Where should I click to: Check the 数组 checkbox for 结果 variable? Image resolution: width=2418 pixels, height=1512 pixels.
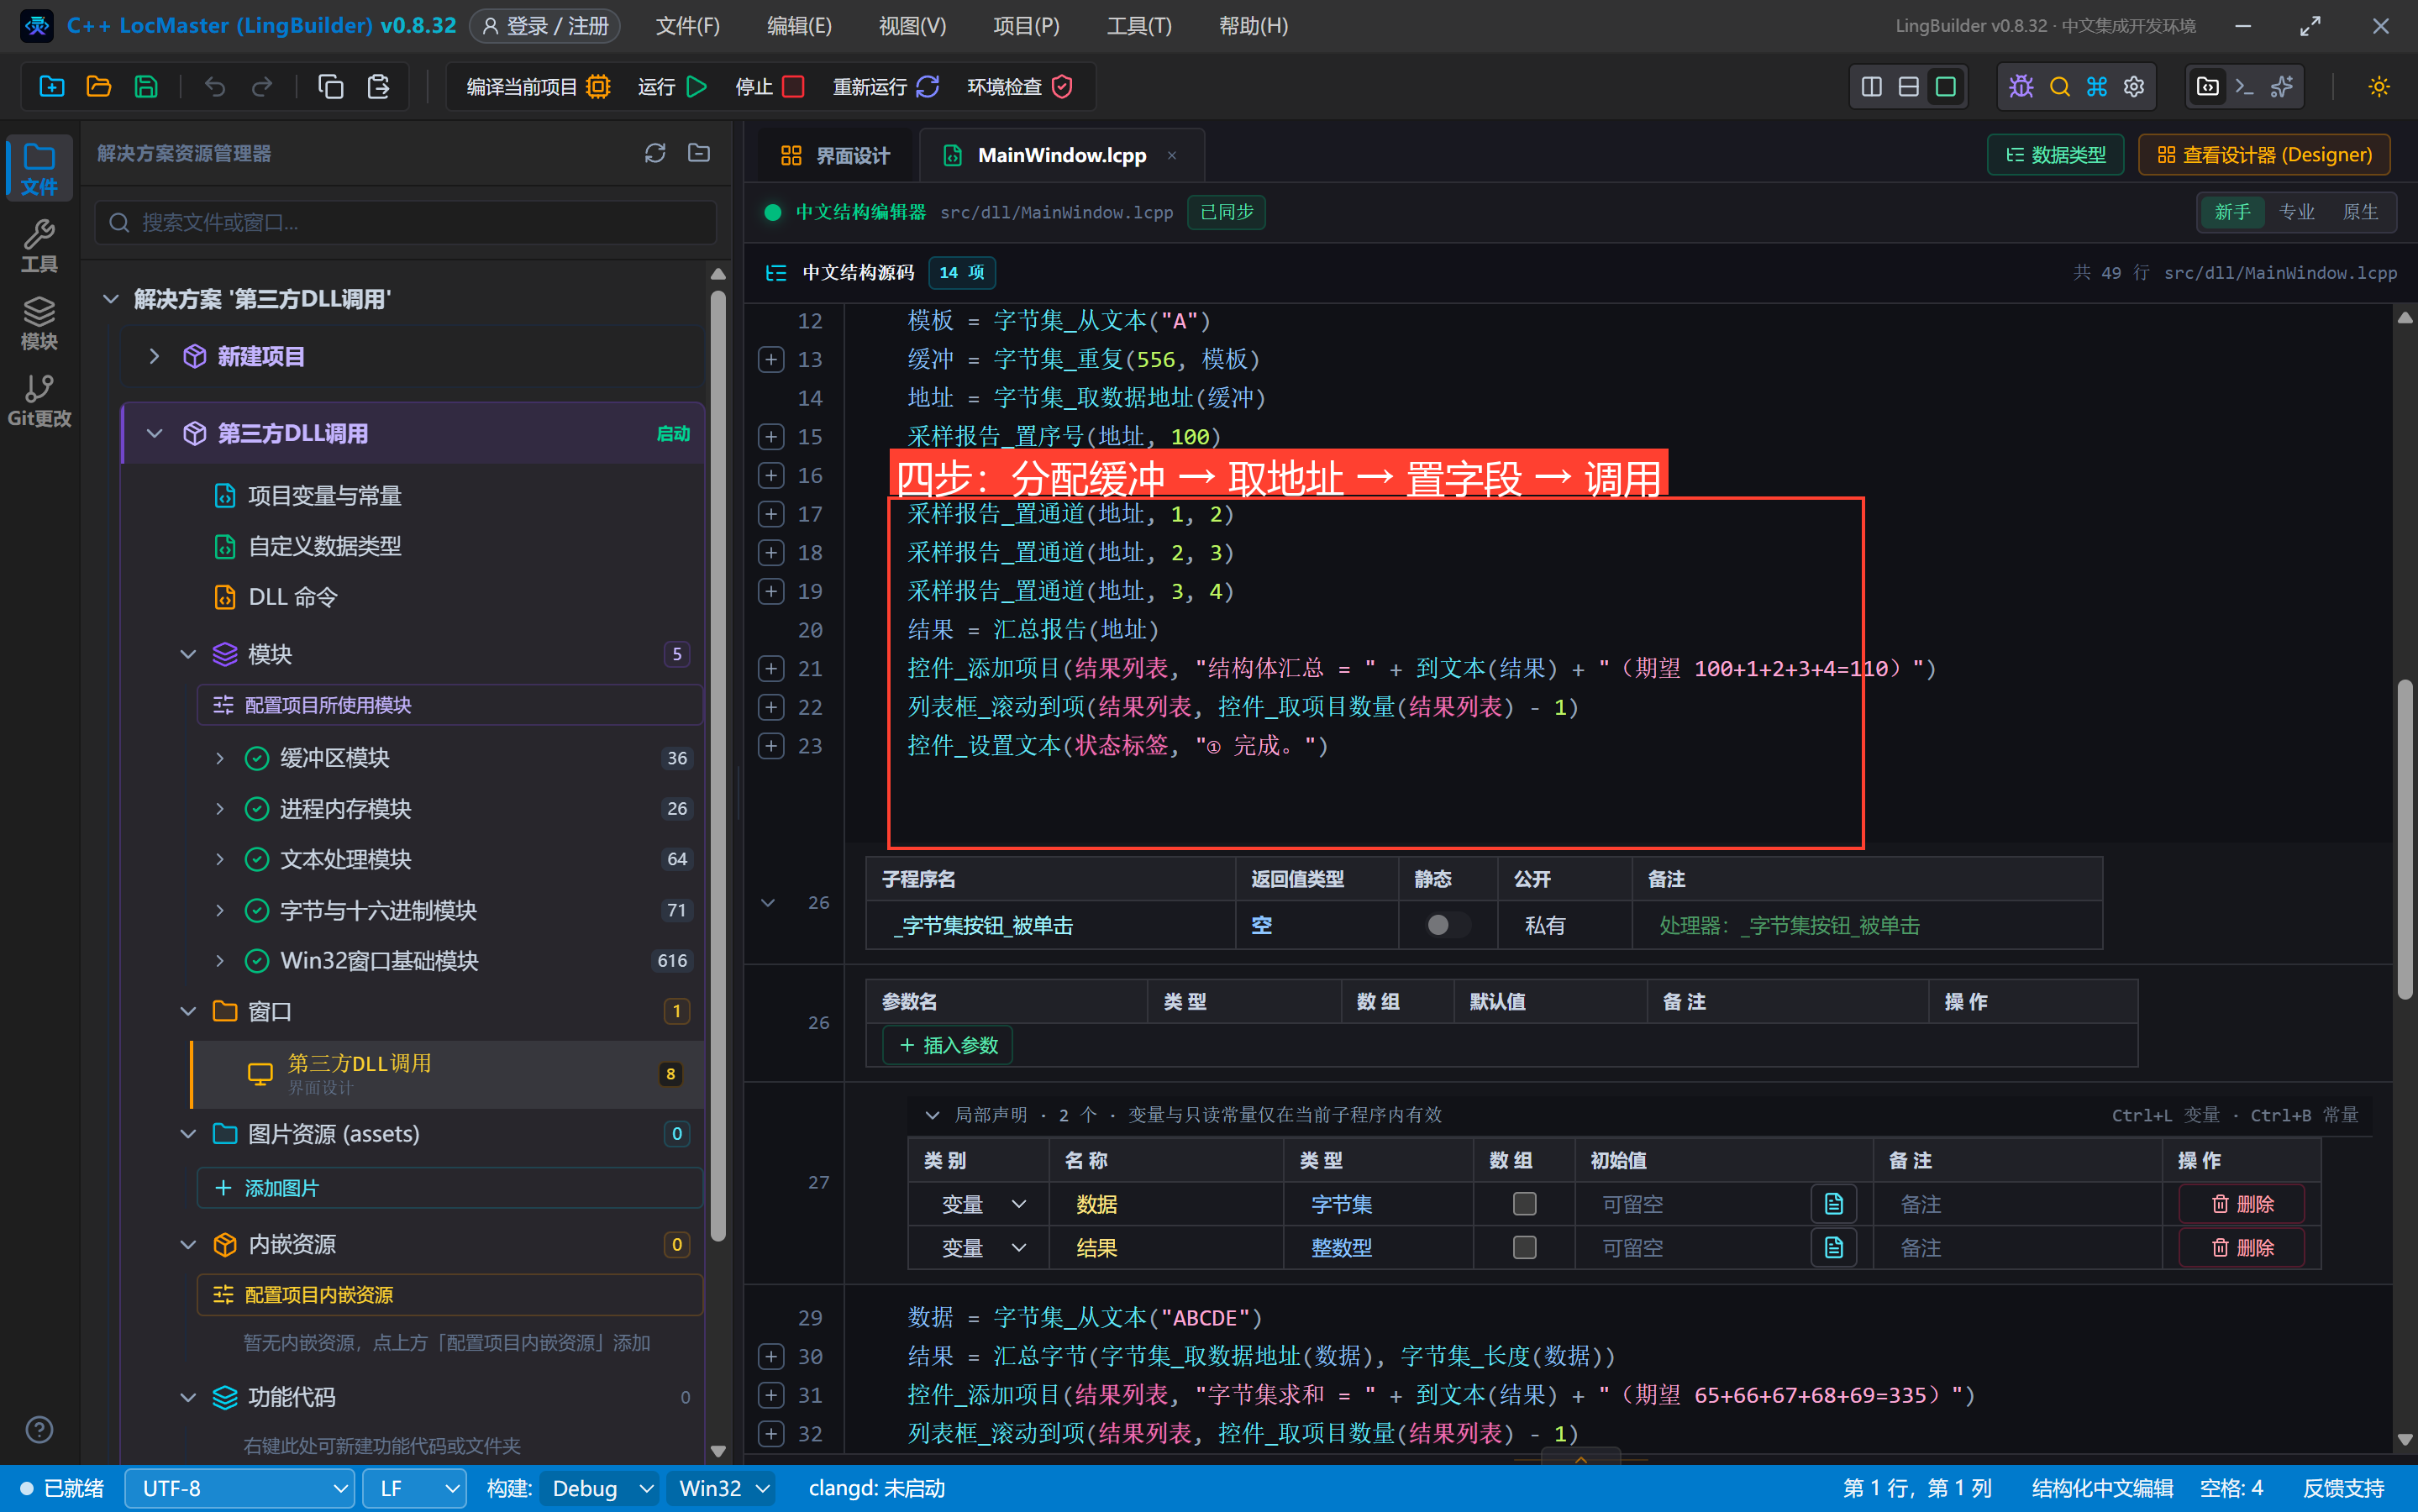[1524, 1248]
